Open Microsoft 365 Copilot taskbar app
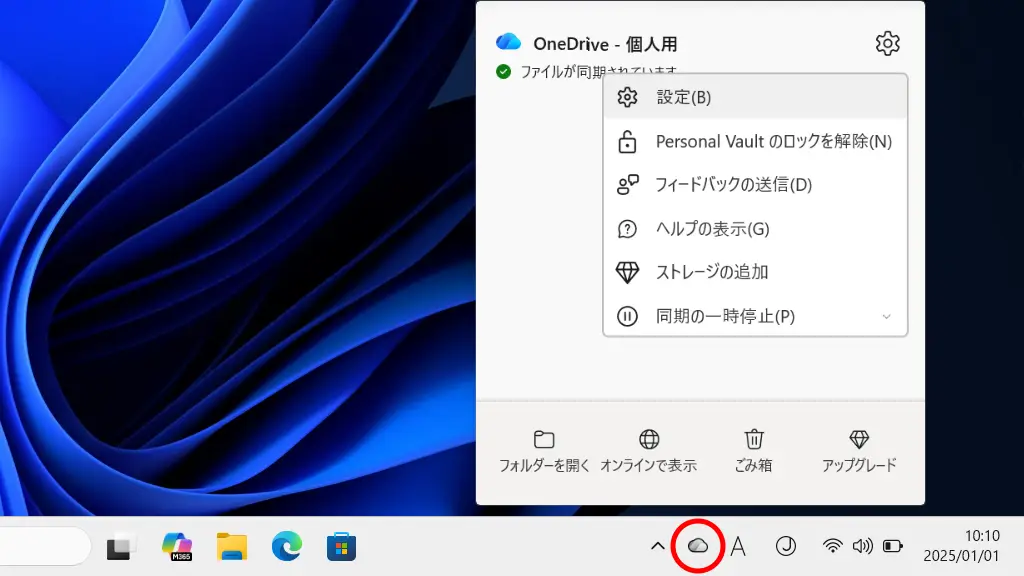 pyautogui.click(x=177, y=546)
